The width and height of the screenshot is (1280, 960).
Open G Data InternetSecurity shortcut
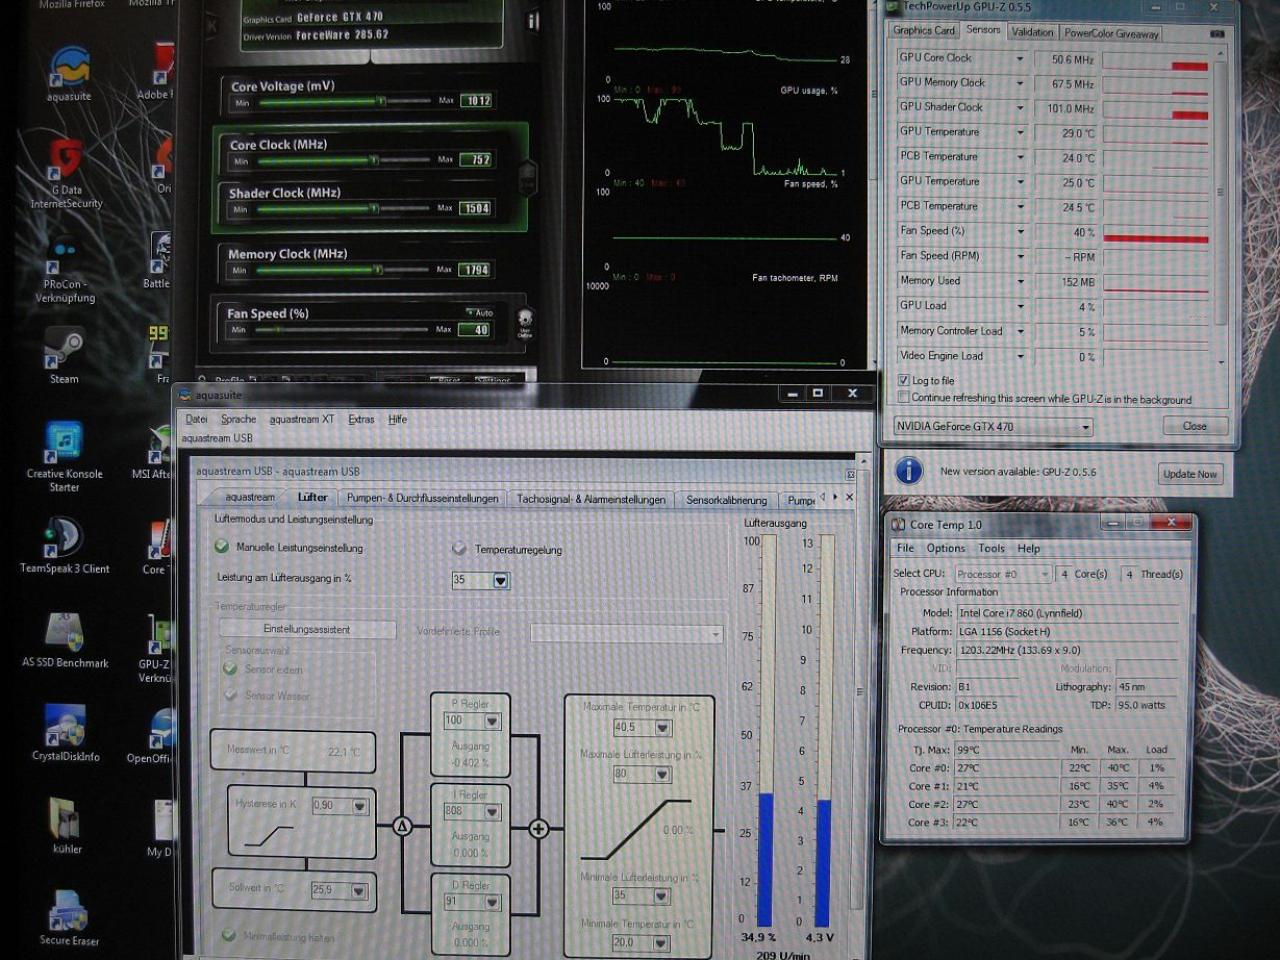[x=66, y=170]
